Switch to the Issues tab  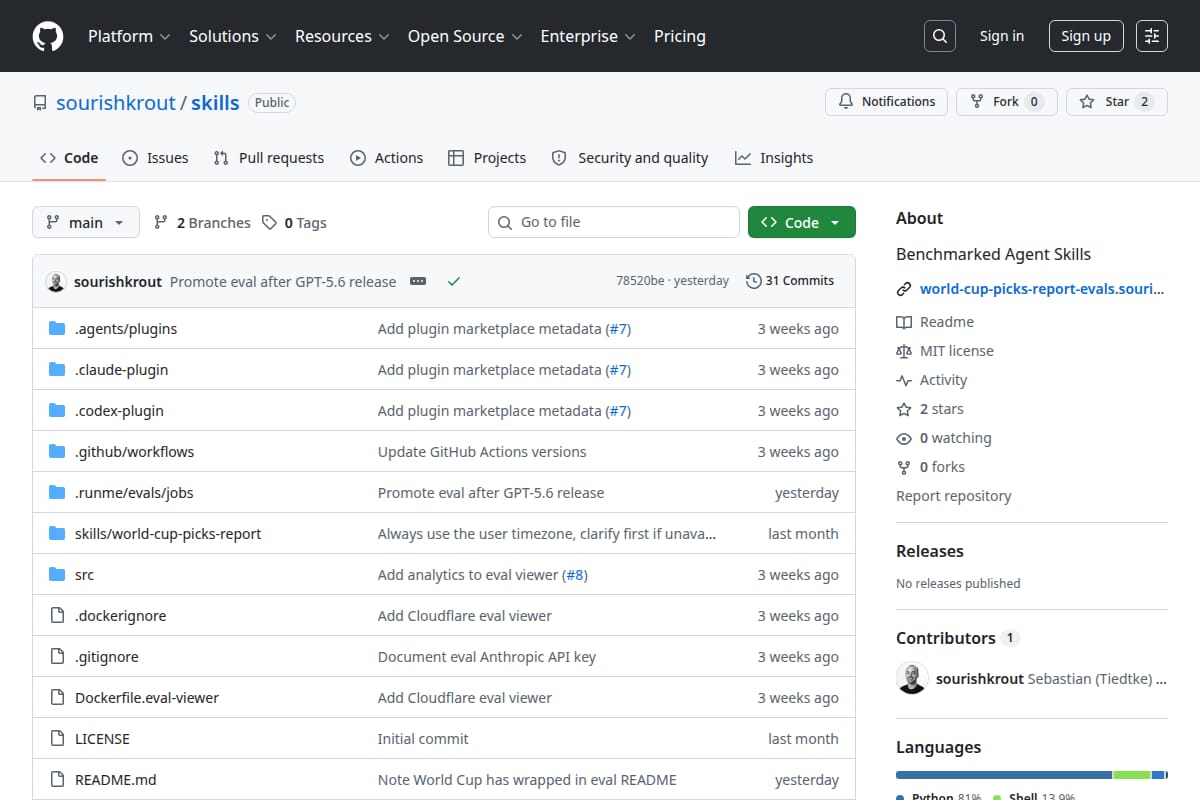click(155, 158)
